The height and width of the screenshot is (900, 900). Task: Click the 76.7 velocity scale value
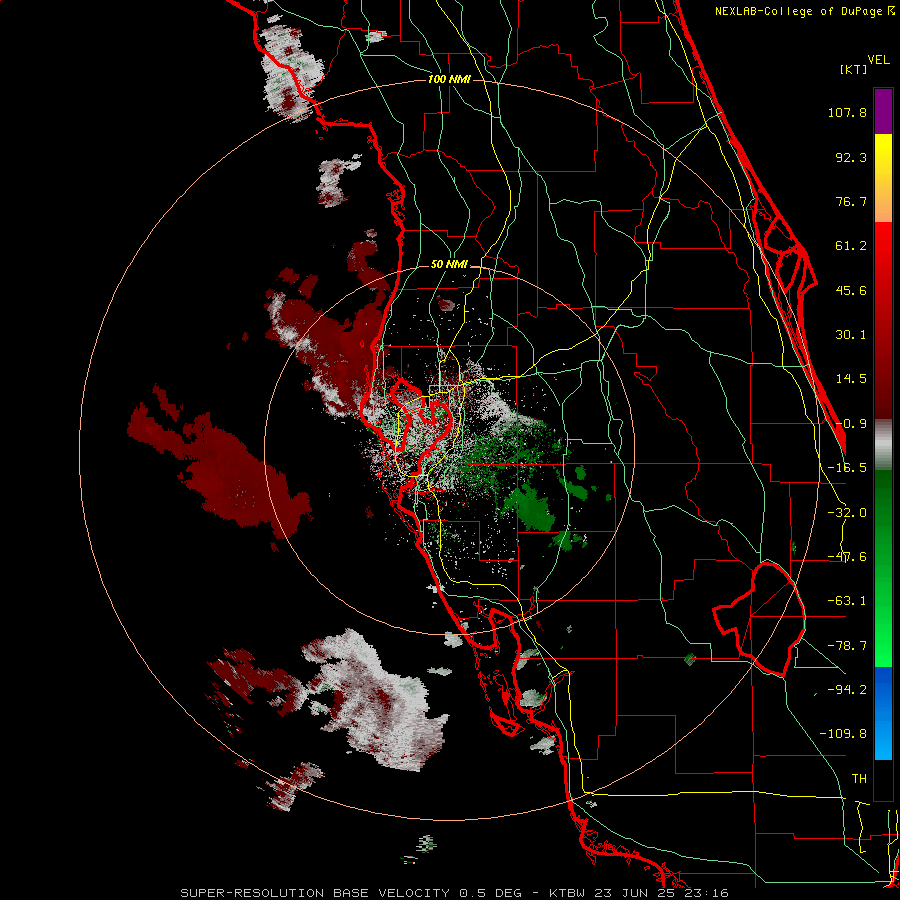click(851, 201)
